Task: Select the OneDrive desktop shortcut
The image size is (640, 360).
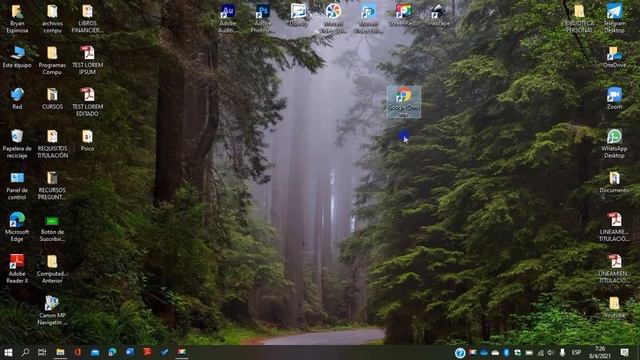Action: [x=614, y=56]
